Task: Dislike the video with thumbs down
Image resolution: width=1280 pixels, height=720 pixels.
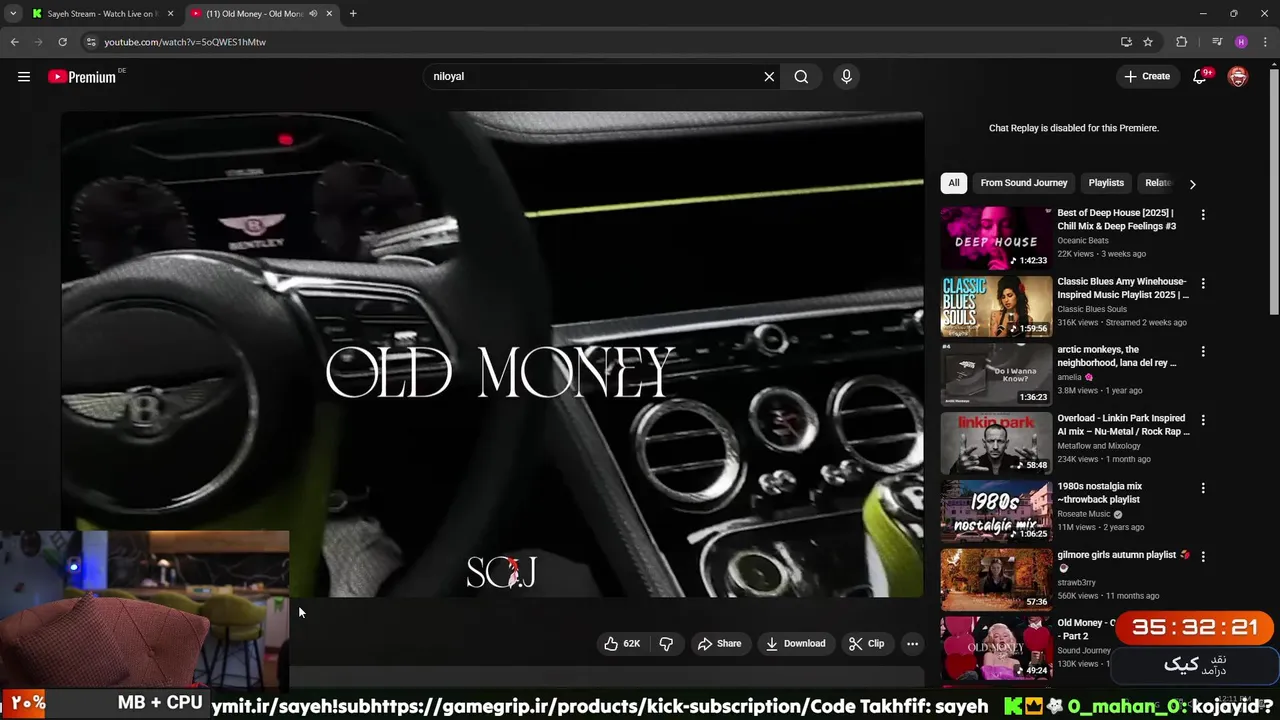Action: coord(666,644)
